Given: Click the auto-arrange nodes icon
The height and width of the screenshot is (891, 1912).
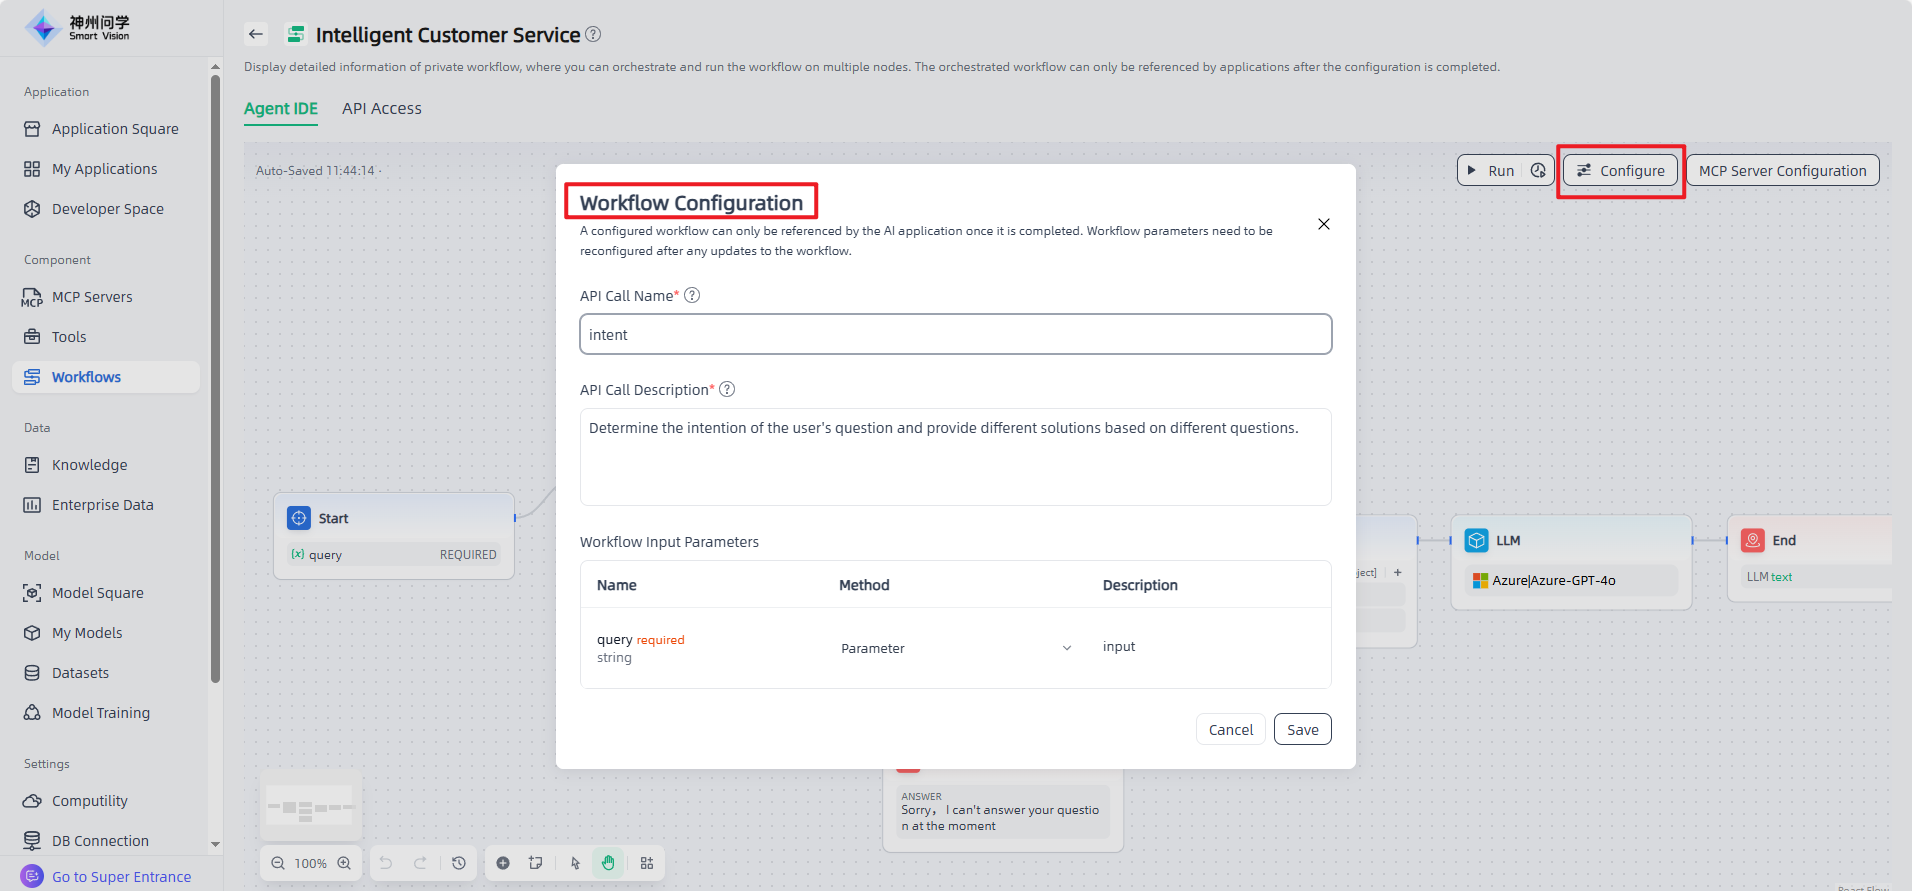Looking at the screenshot, I should click(647, 863).
